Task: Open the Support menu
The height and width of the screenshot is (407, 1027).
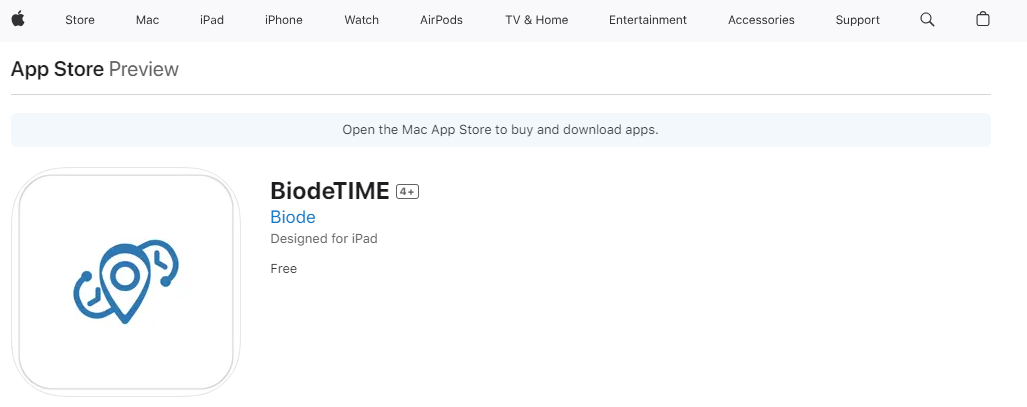Action: 857,20
